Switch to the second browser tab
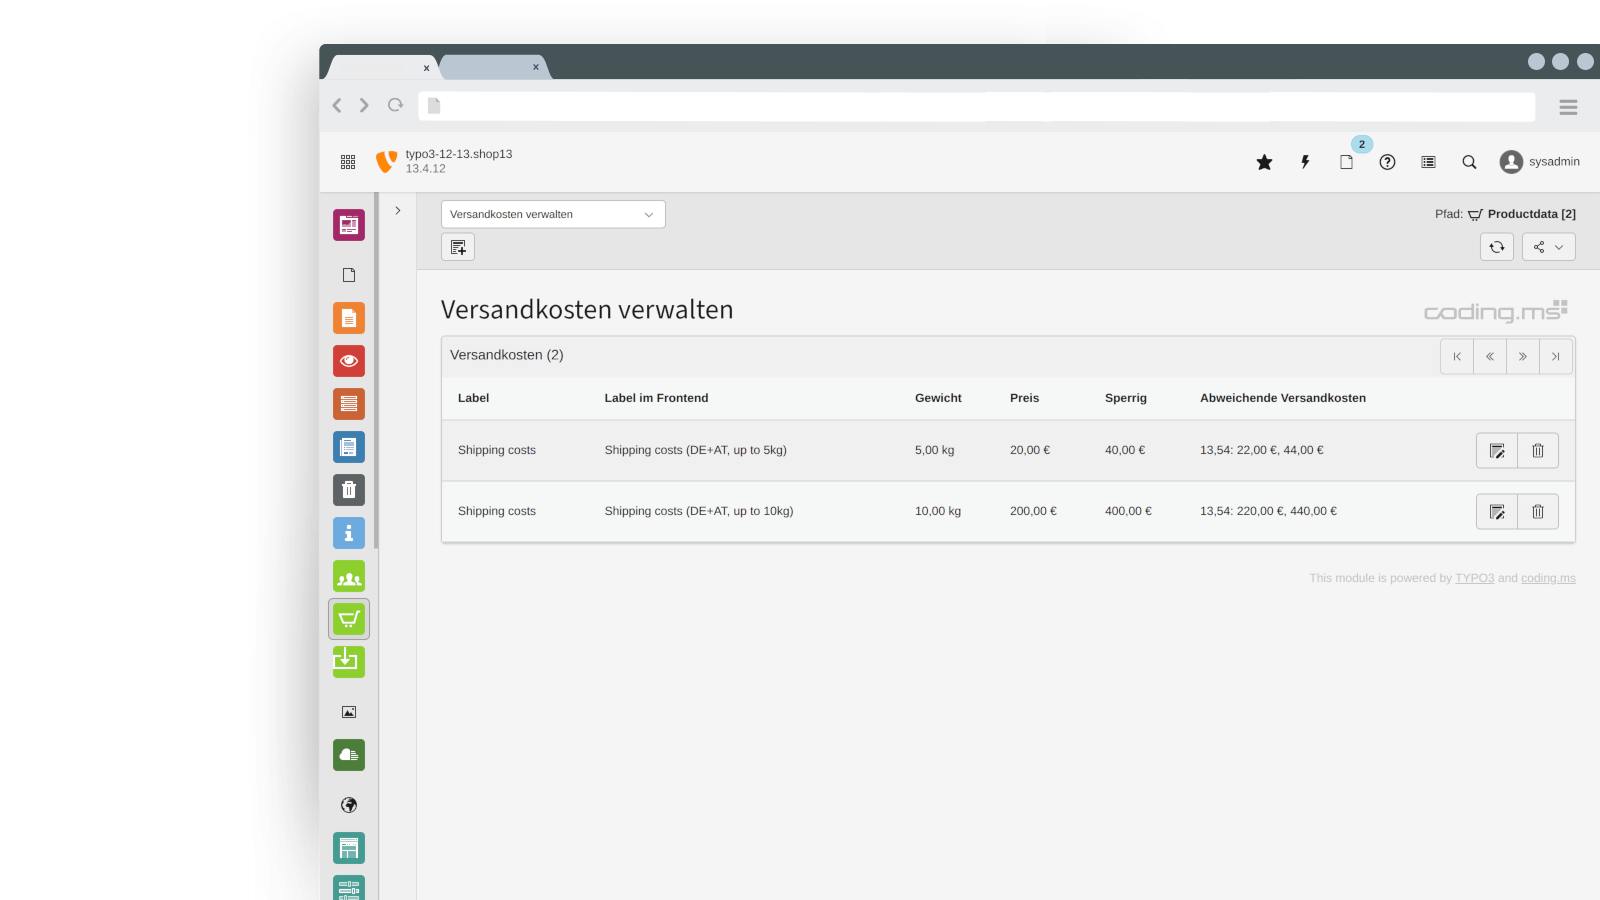The height and width of the screenshot is (900, 1600). point(494,67)
